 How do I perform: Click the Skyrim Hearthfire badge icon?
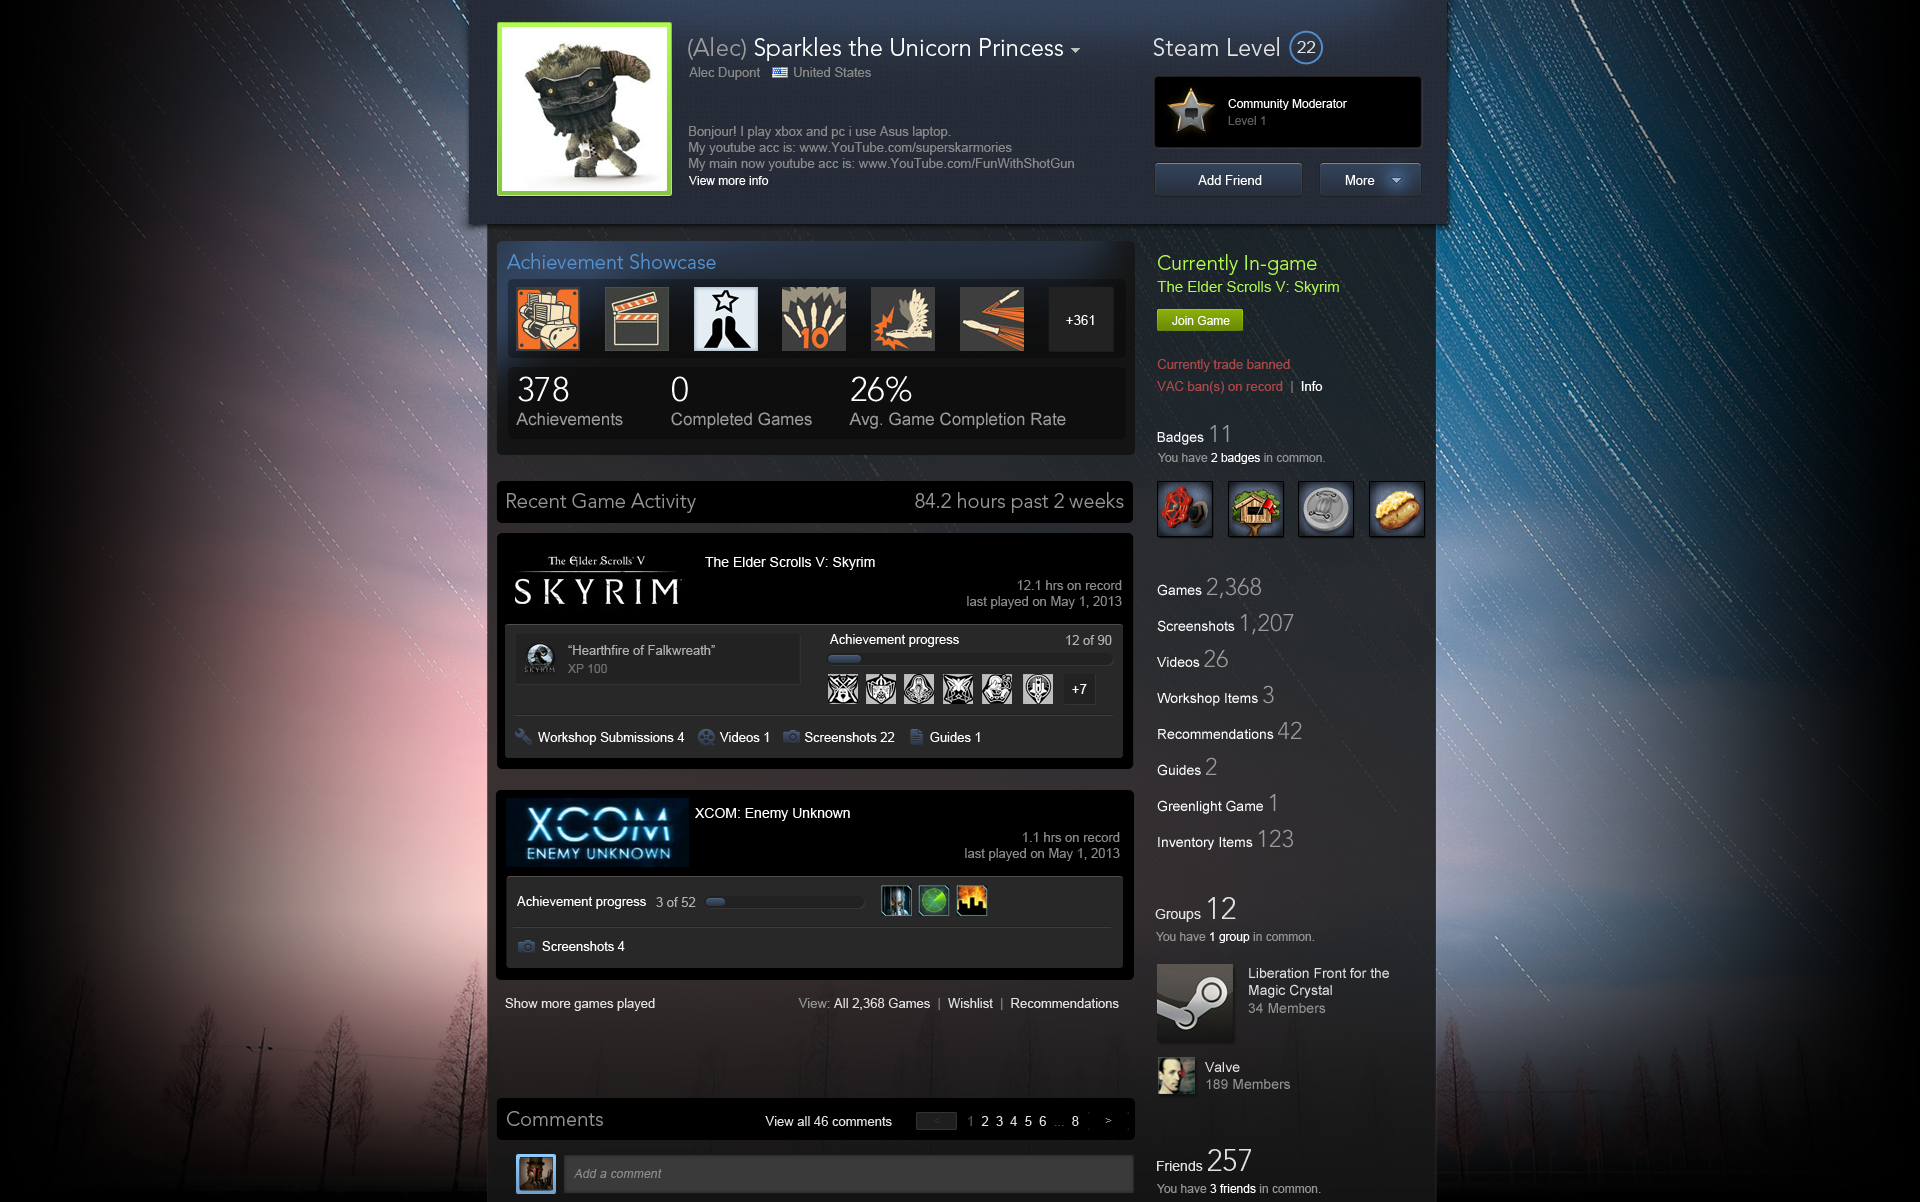click(540, 658)
